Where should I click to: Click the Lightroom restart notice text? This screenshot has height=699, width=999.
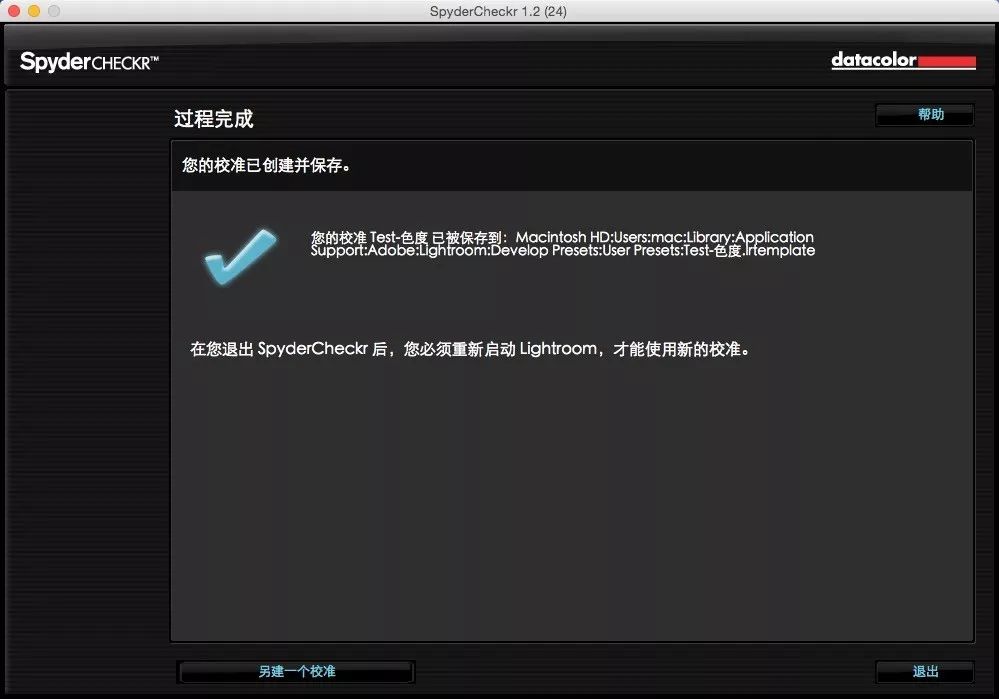[470, 349]
